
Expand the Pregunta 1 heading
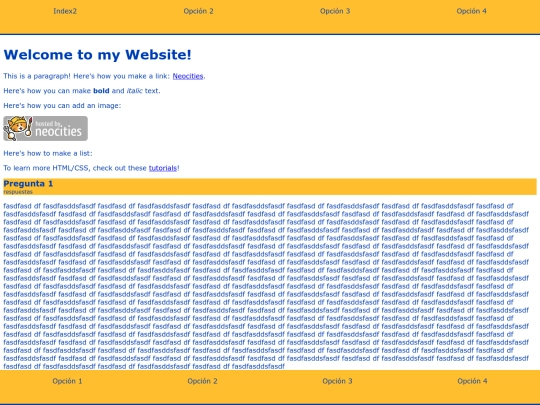[28, 184]
